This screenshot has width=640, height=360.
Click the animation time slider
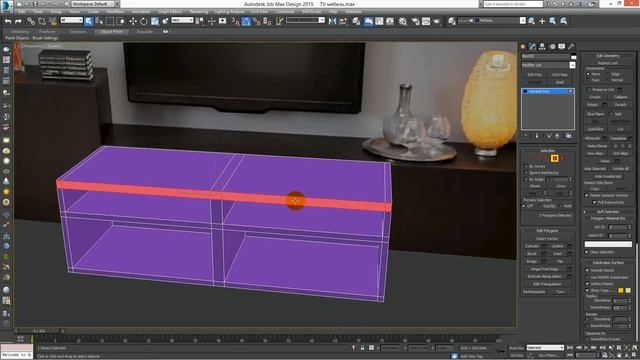[39, 331]
